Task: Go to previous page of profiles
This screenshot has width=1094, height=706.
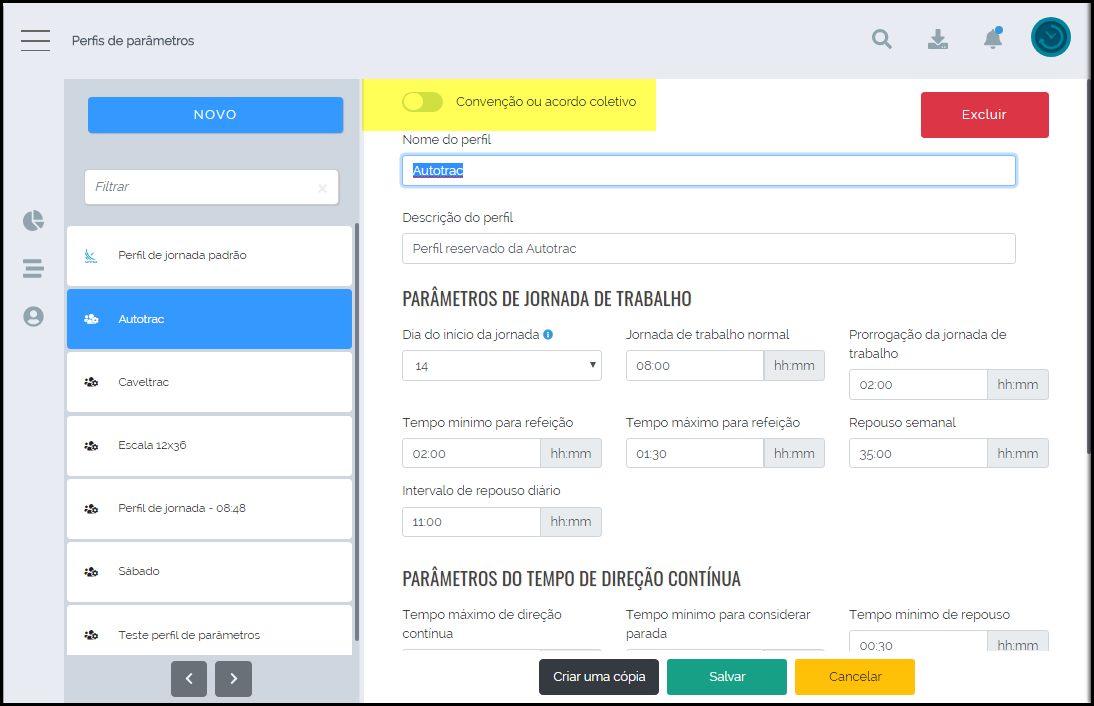Action: click(x=189, y=678)
